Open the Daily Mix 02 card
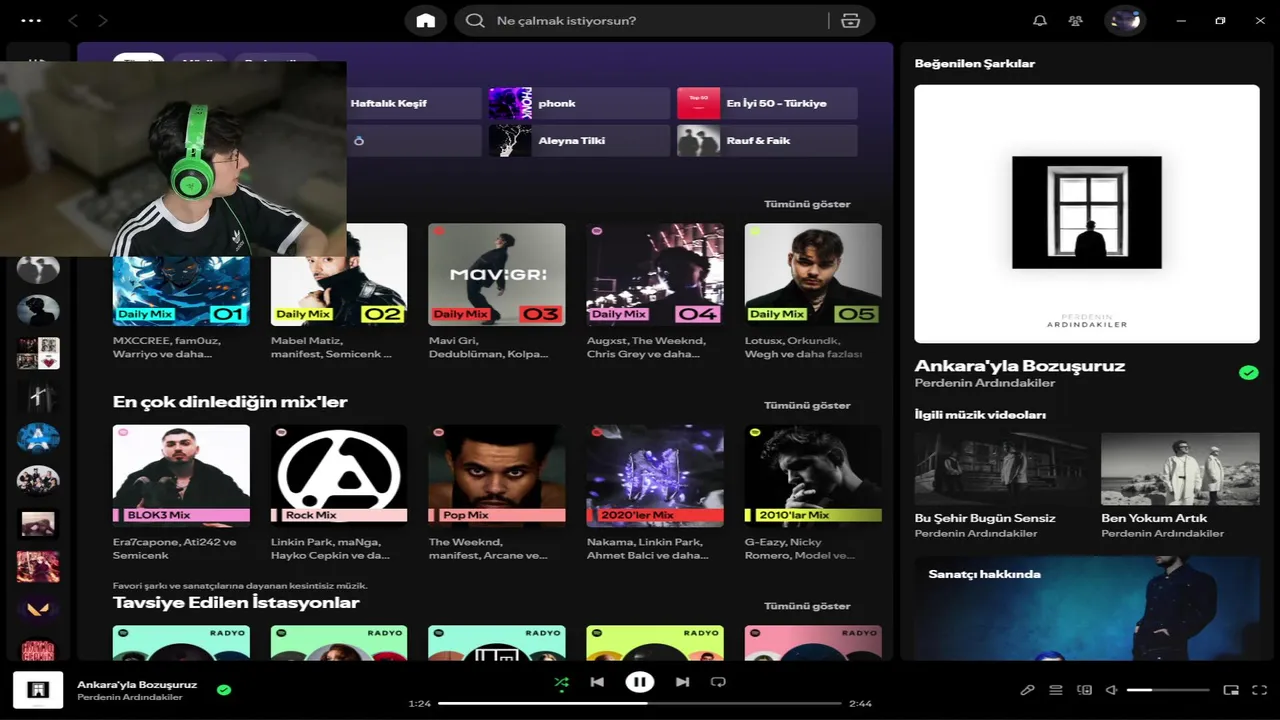This screenshot has height=720, width=1280. click(339, 293)
